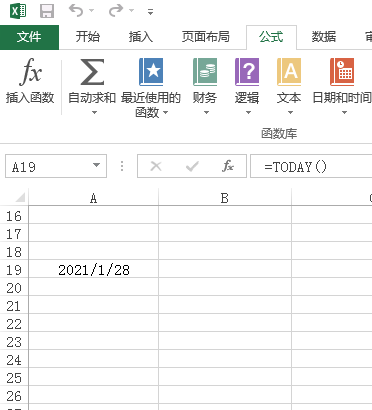Select row 25 header
Viewport: 372px width, 410px height.
[x=14, y=378]
